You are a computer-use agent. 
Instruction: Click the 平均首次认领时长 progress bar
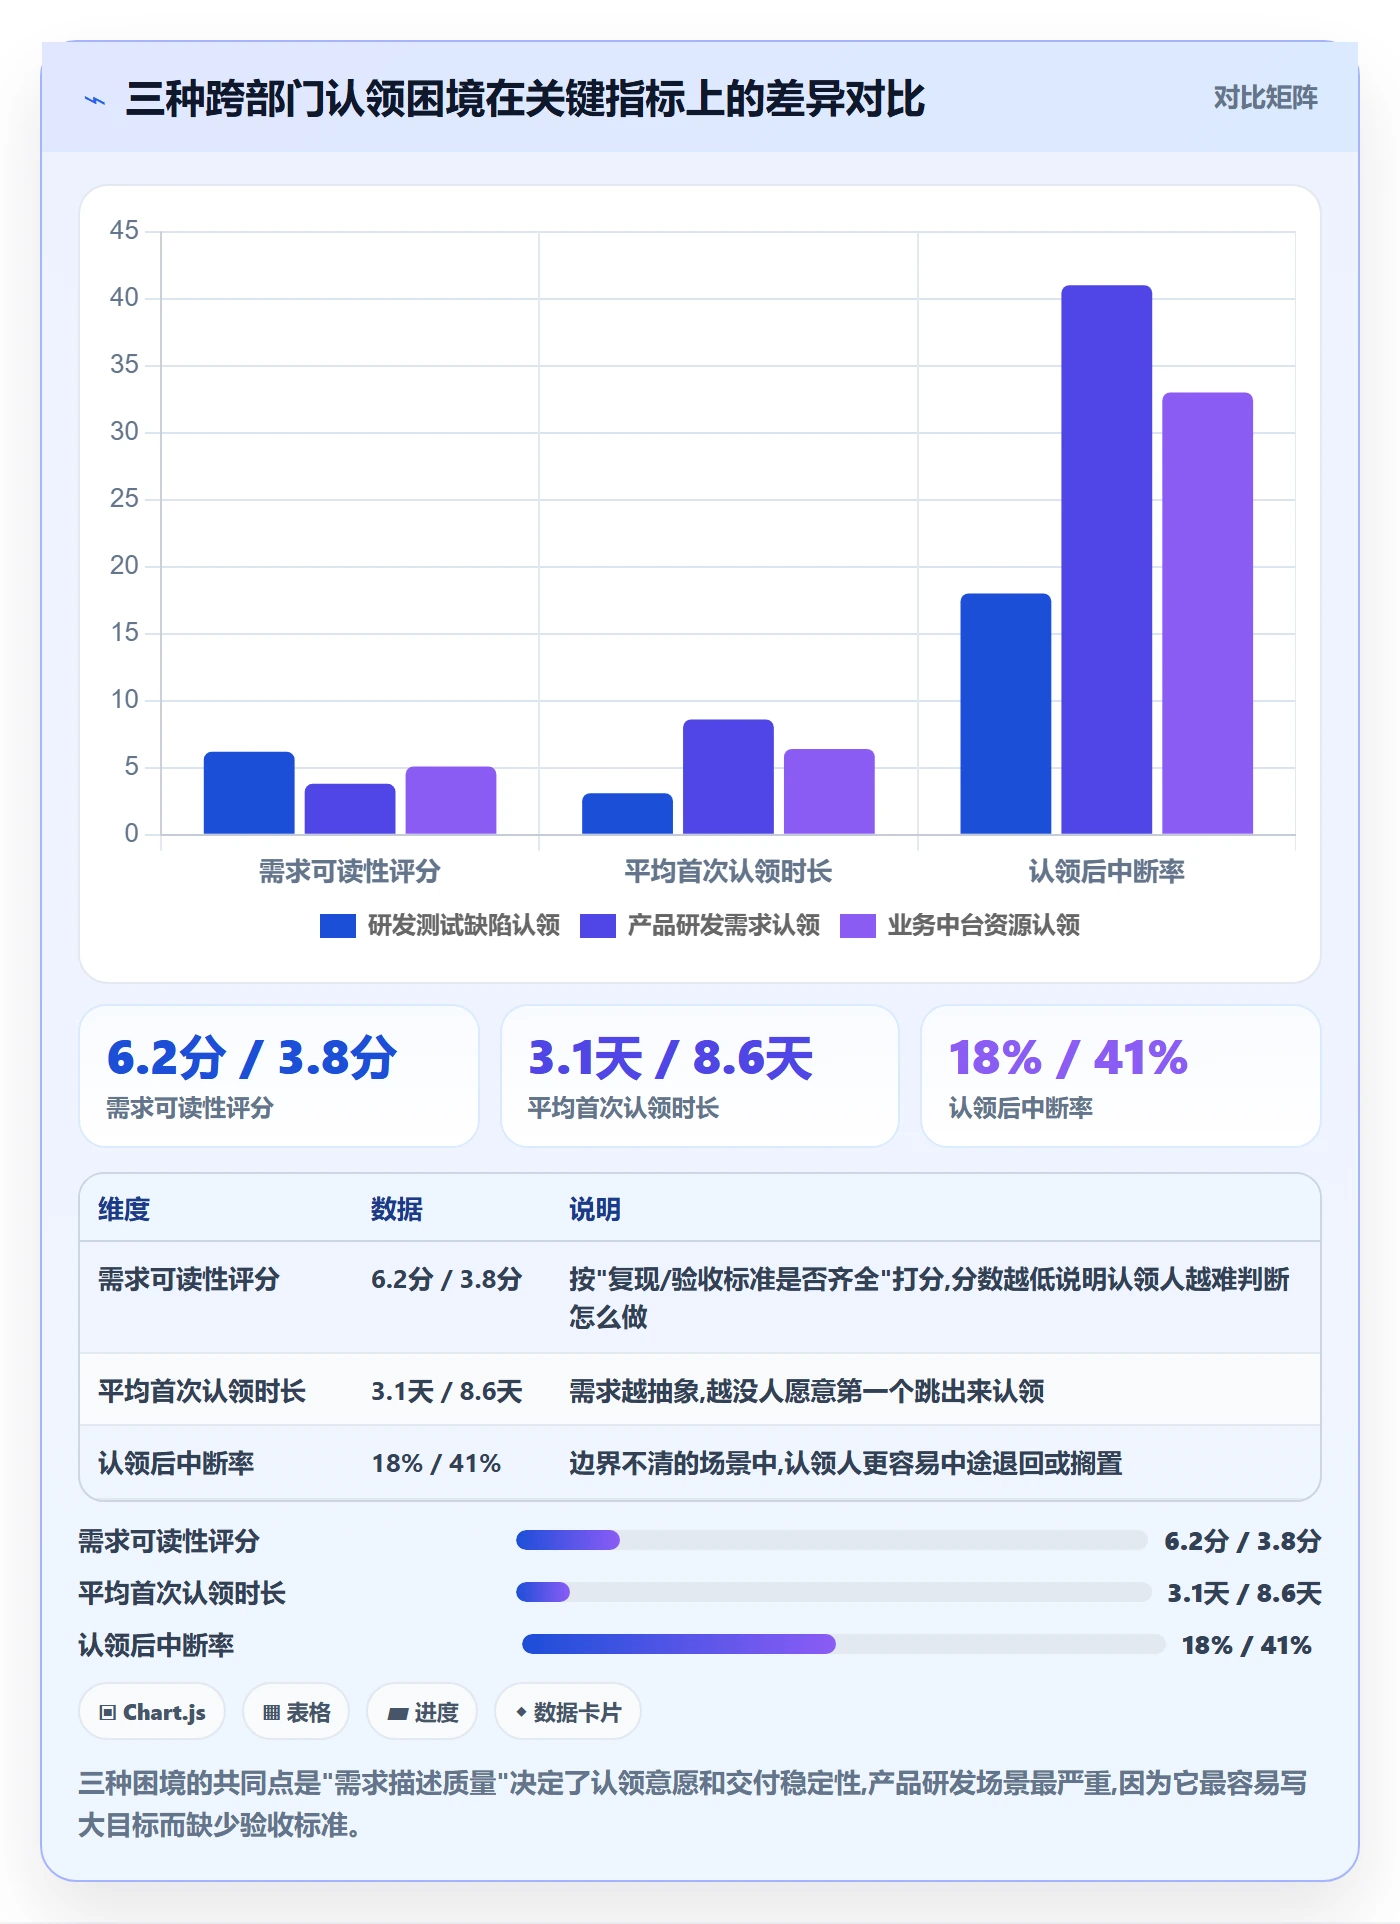[833, 1592]
